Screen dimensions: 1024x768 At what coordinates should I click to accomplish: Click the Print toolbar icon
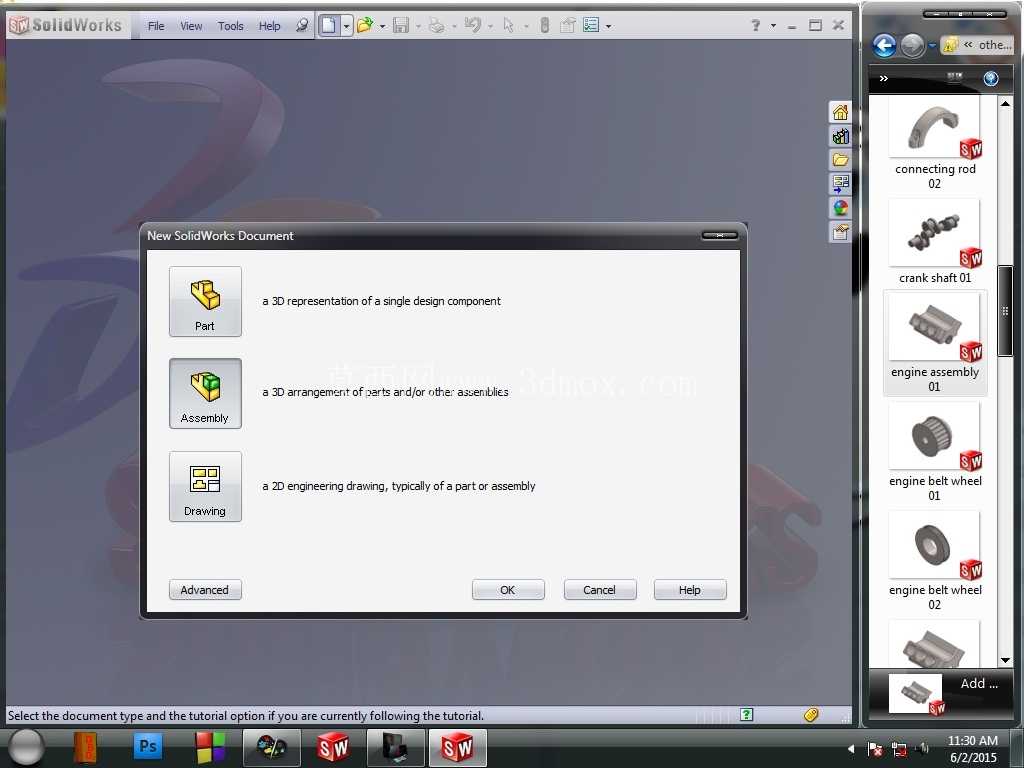(436, 25)
